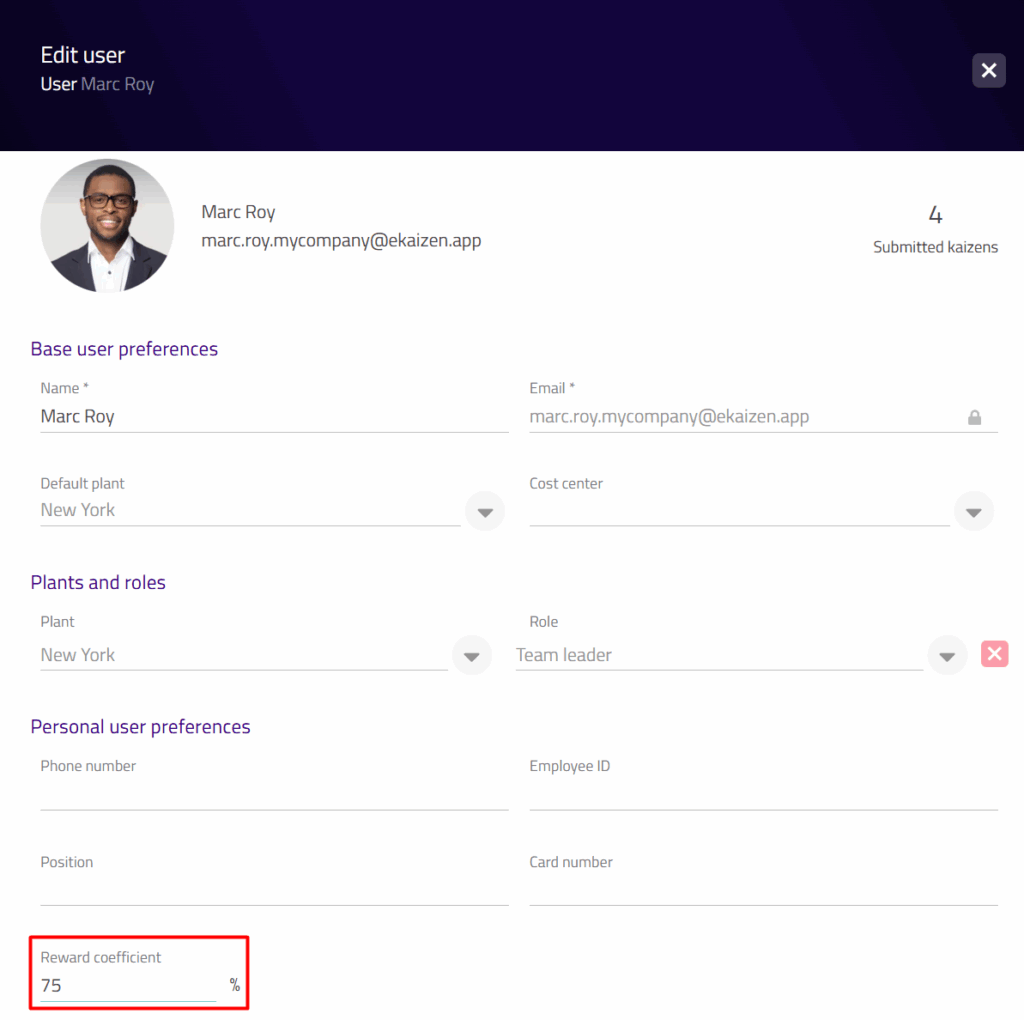The width and height of the screenshot is (1024, 1020).
Task: Click the Team leader role field
Action: tap(718, 655)
